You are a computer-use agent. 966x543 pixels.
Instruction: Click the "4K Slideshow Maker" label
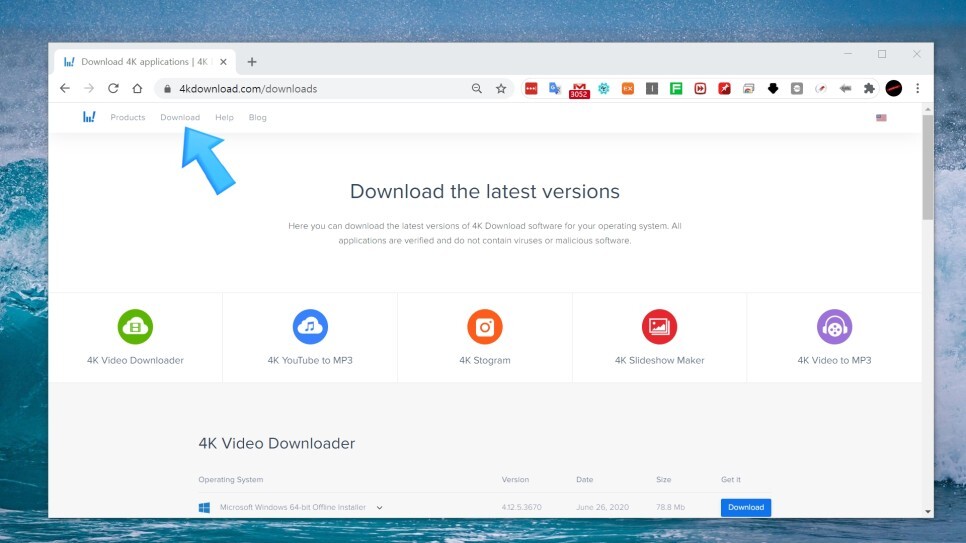coord(659,360)
